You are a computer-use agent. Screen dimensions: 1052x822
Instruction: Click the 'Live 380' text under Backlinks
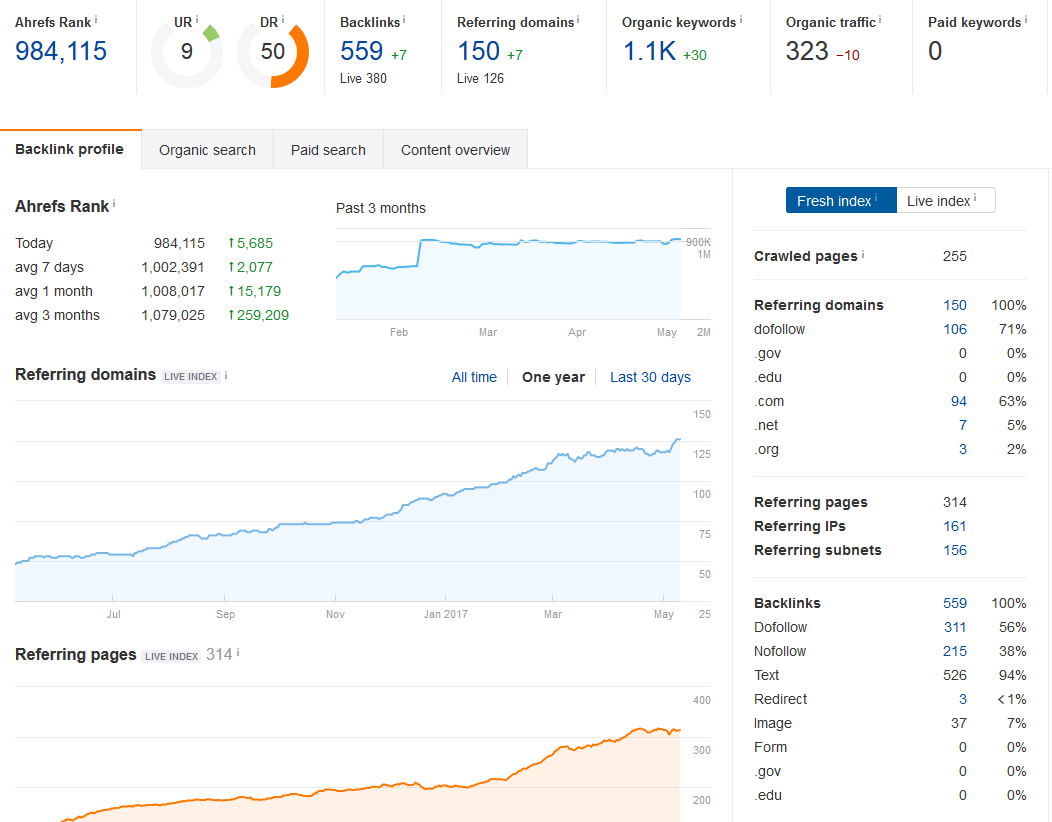point(363,79)
